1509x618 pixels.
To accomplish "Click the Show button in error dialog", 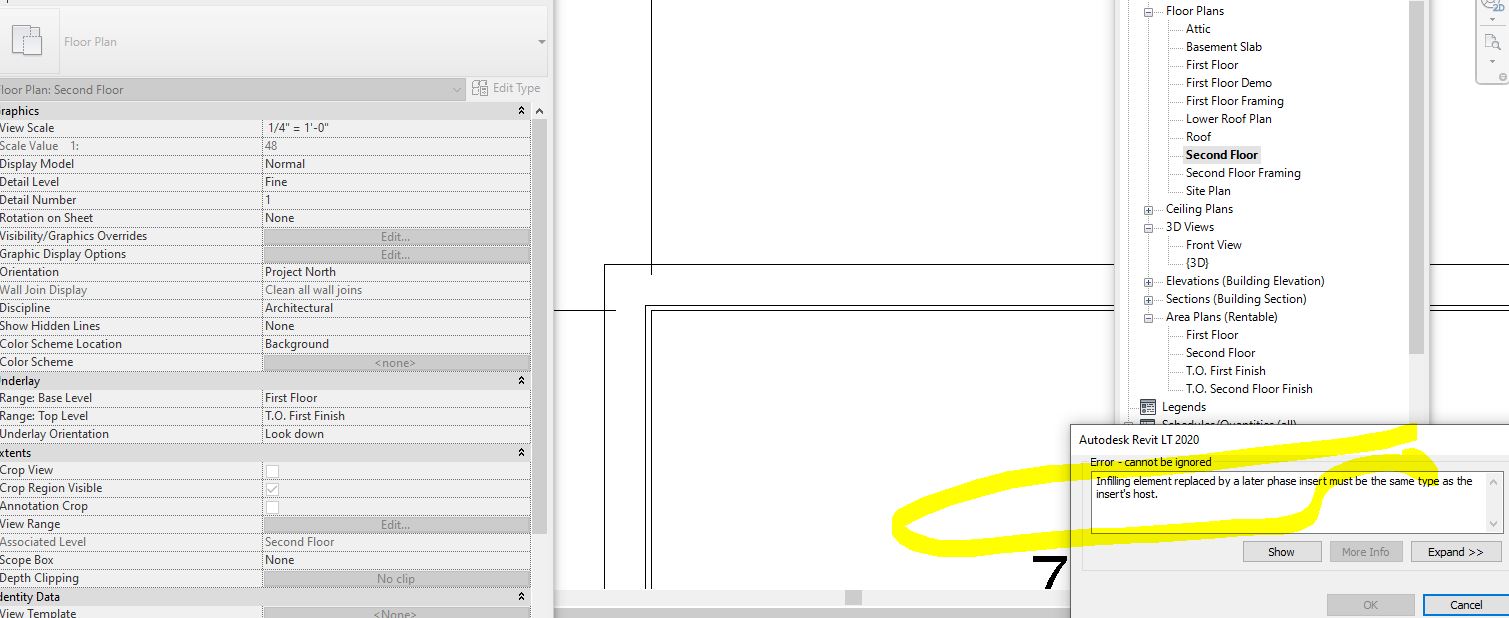I will (1281, 552).
